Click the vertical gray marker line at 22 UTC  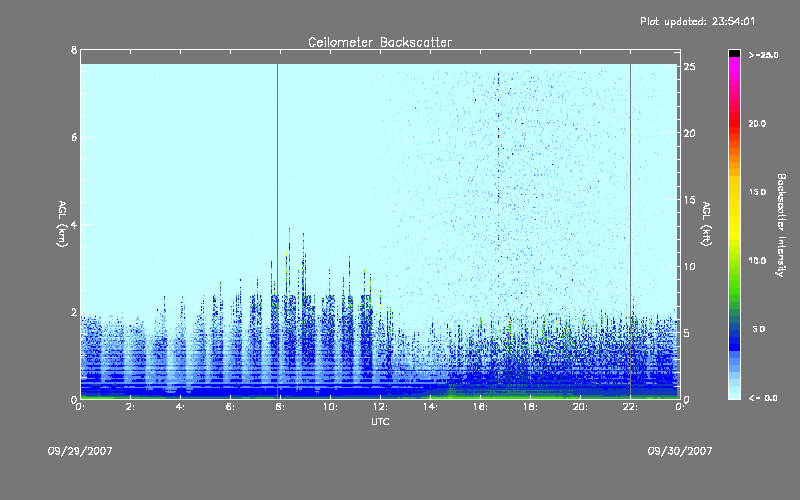pyautogui.click(x=630, y=231)
